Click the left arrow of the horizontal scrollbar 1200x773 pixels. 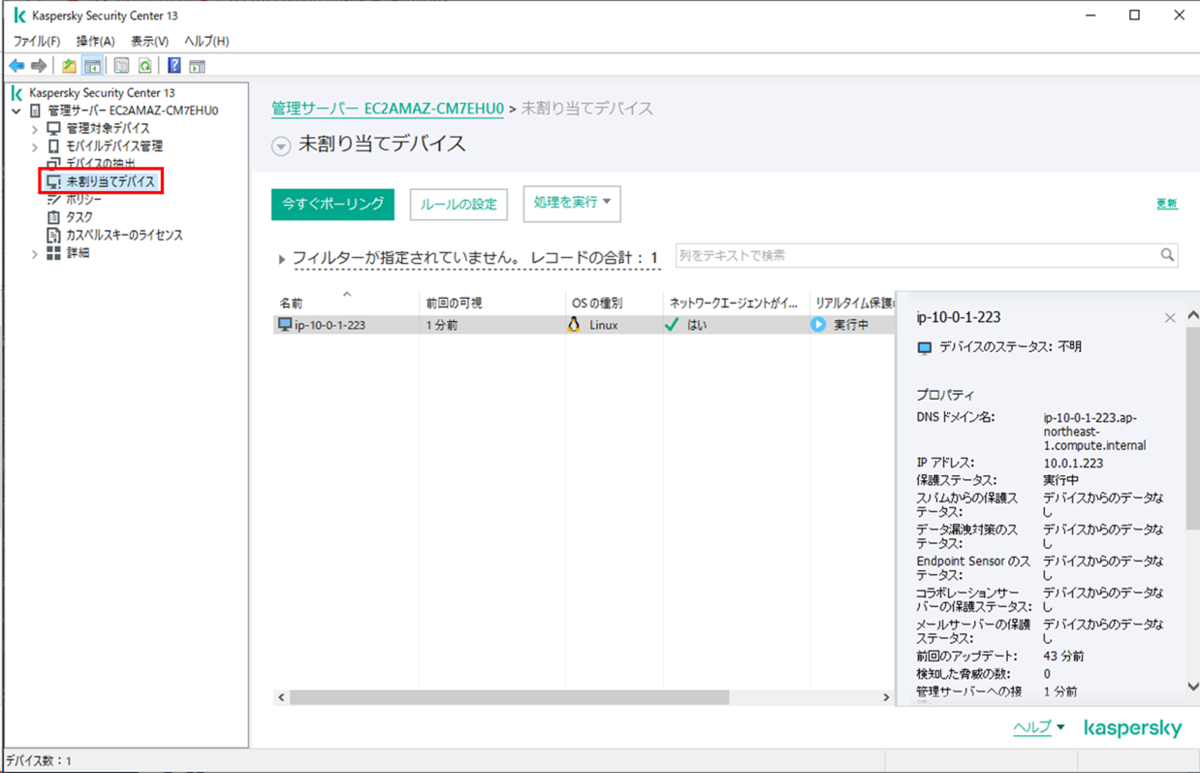click(x=281, y=697)
